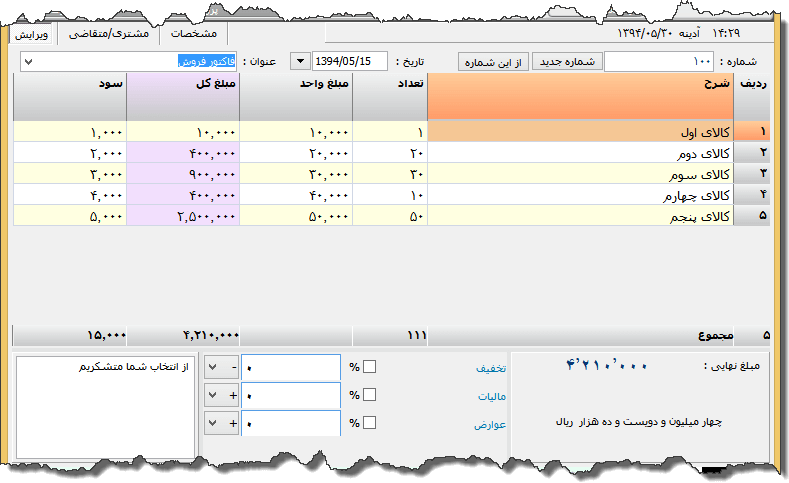Click the شماره جدید button
The height and width of the screenshot is (483, 789).
tap(565, 62)
